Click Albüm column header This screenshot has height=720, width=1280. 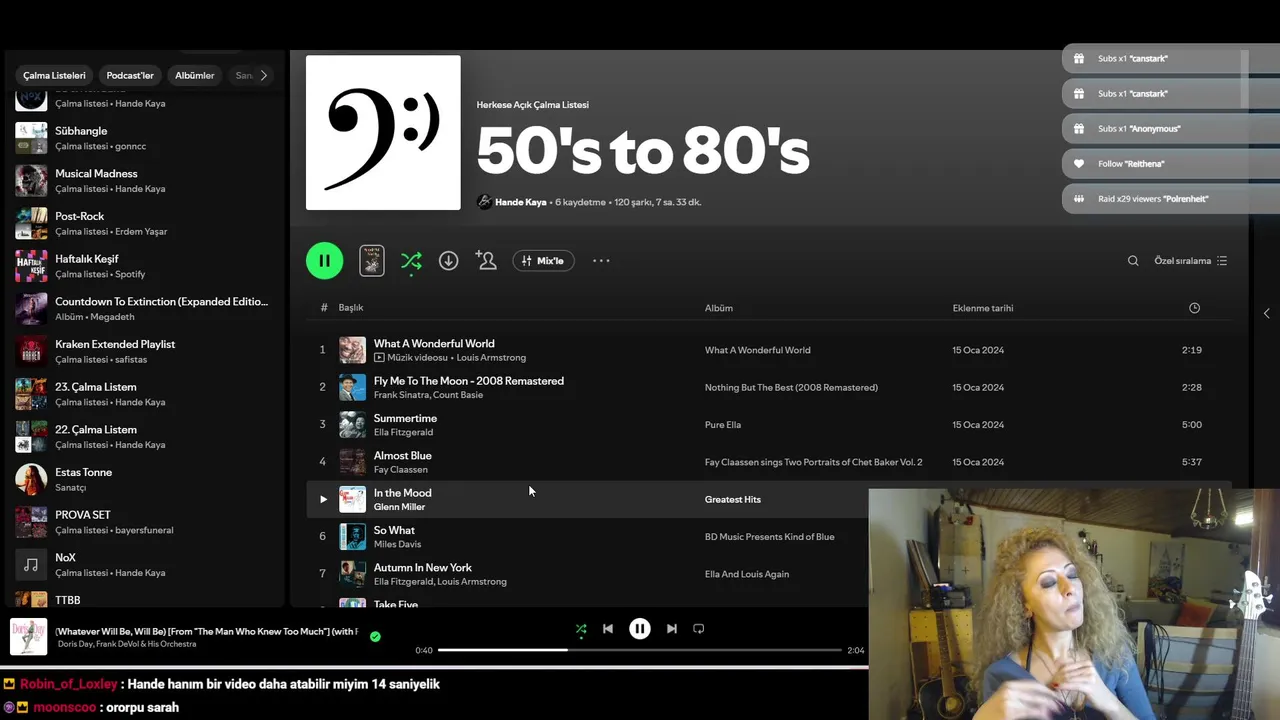(x=719, y=308)
